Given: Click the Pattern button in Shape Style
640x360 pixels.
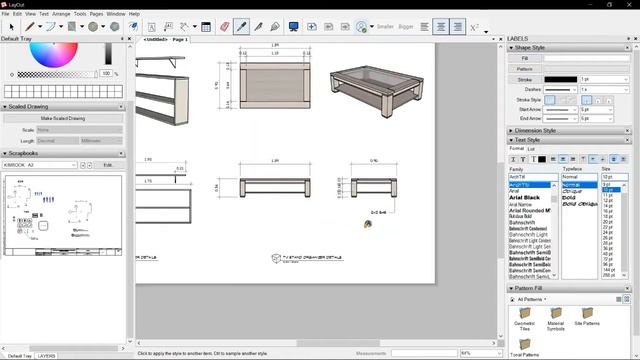Looking at the screenshot, I should 525,69.
